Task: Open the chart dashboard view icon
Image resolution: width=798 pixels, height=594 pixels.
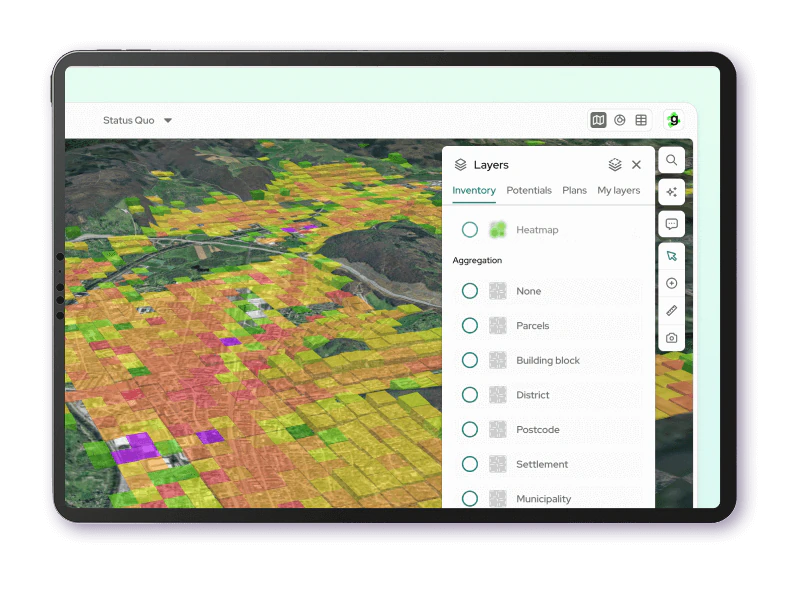Action: tap(620, 120)
